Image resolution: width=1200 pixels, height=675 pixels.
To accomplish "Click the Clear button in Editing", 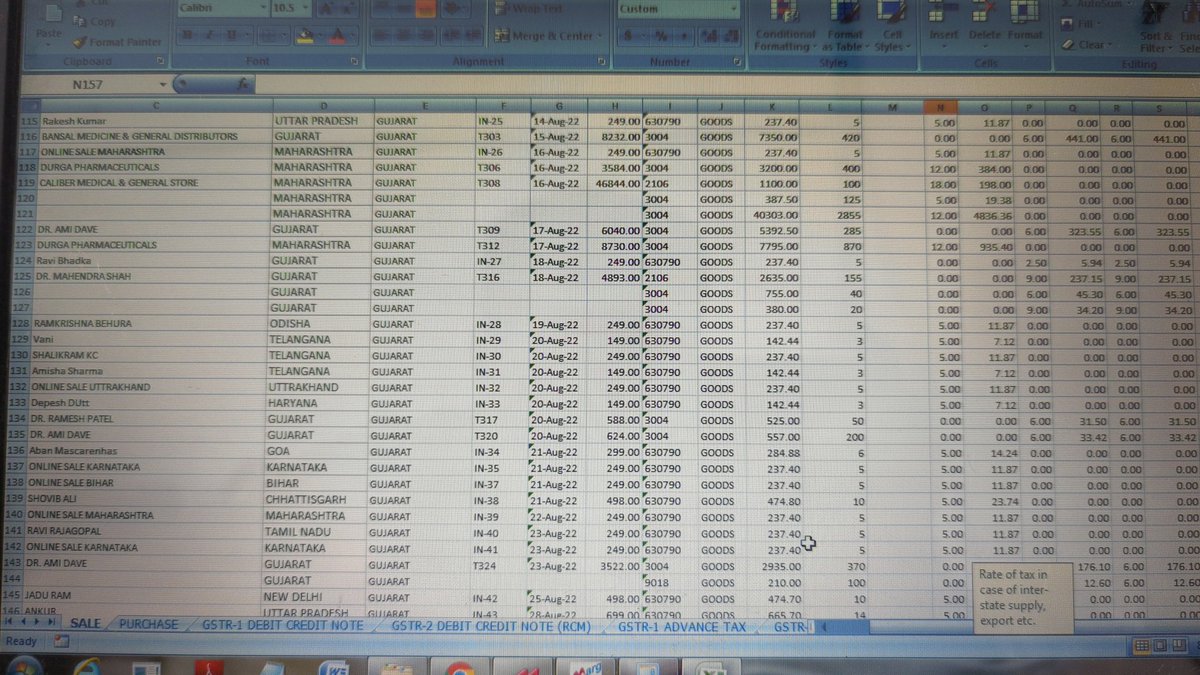I will point(1086,44).
